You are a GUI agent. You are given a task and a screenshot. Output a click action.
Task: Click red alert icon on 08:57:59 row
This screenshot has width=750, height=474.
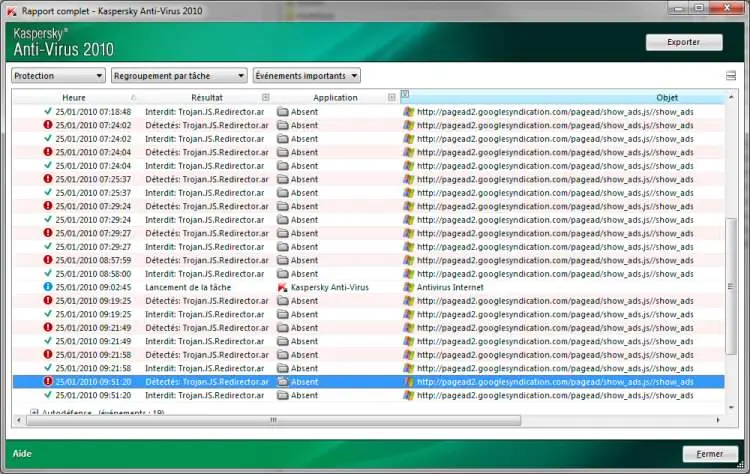(x=48, y=260)
